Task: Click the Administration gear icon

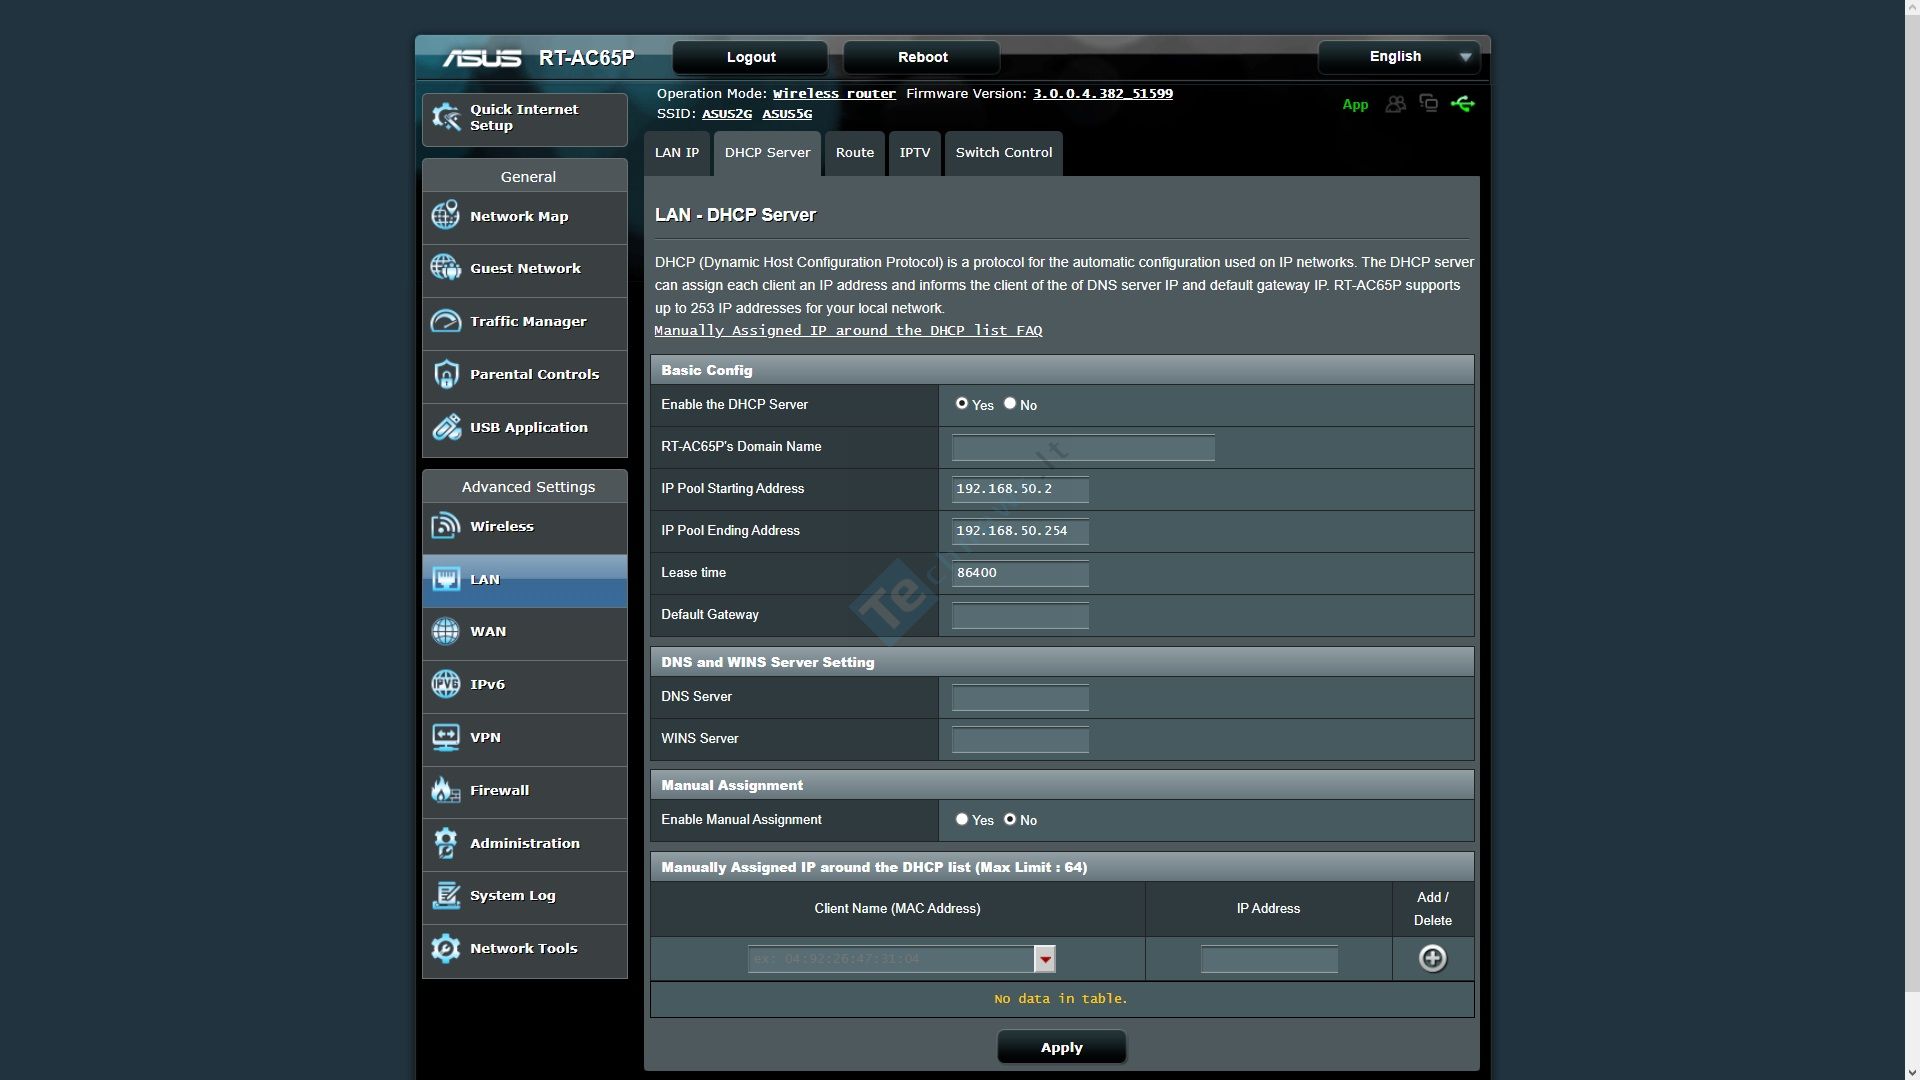Action: pyautogui.click(x=446, y=843)
